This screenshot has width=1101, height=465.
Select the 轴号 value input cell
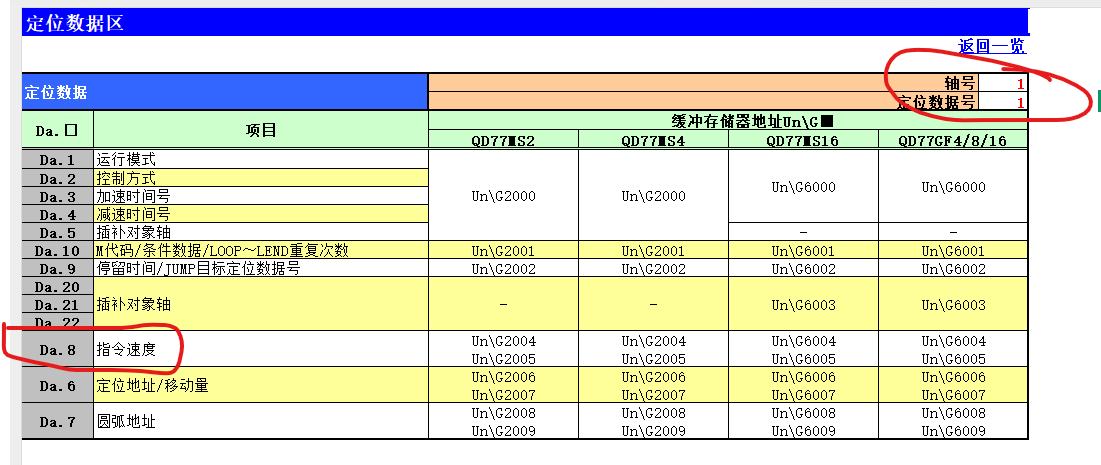pos(1003,84)
